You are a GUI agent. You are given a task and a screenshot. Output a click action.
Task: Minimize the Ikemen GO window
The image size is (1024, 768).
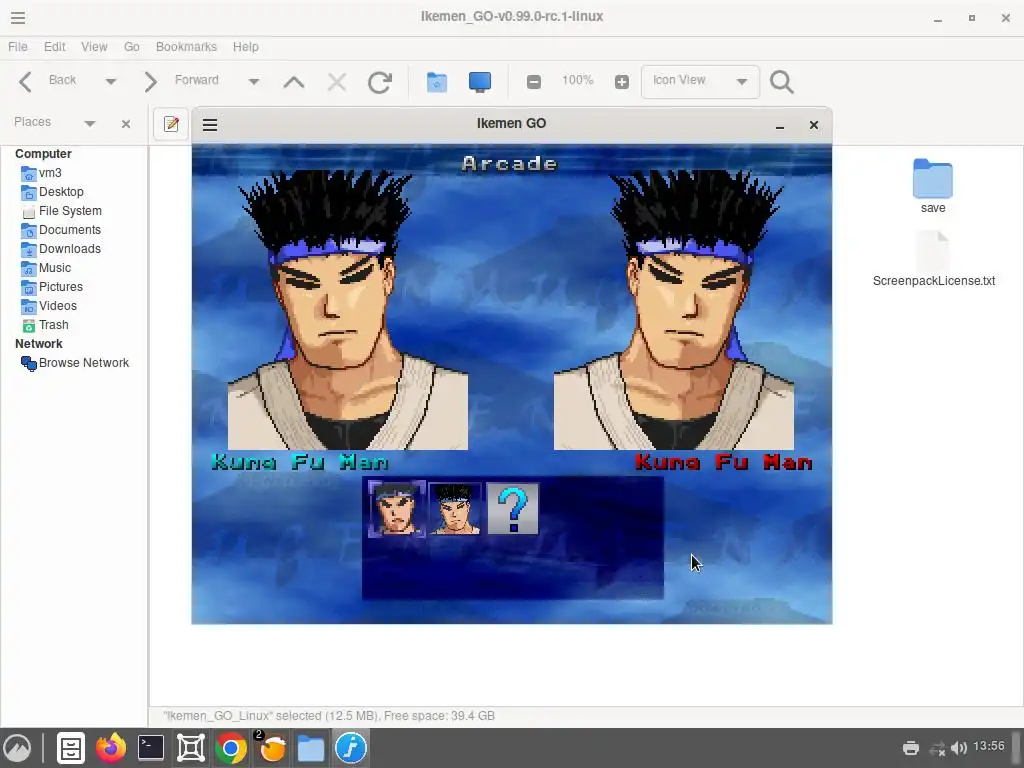pos(780,125)
